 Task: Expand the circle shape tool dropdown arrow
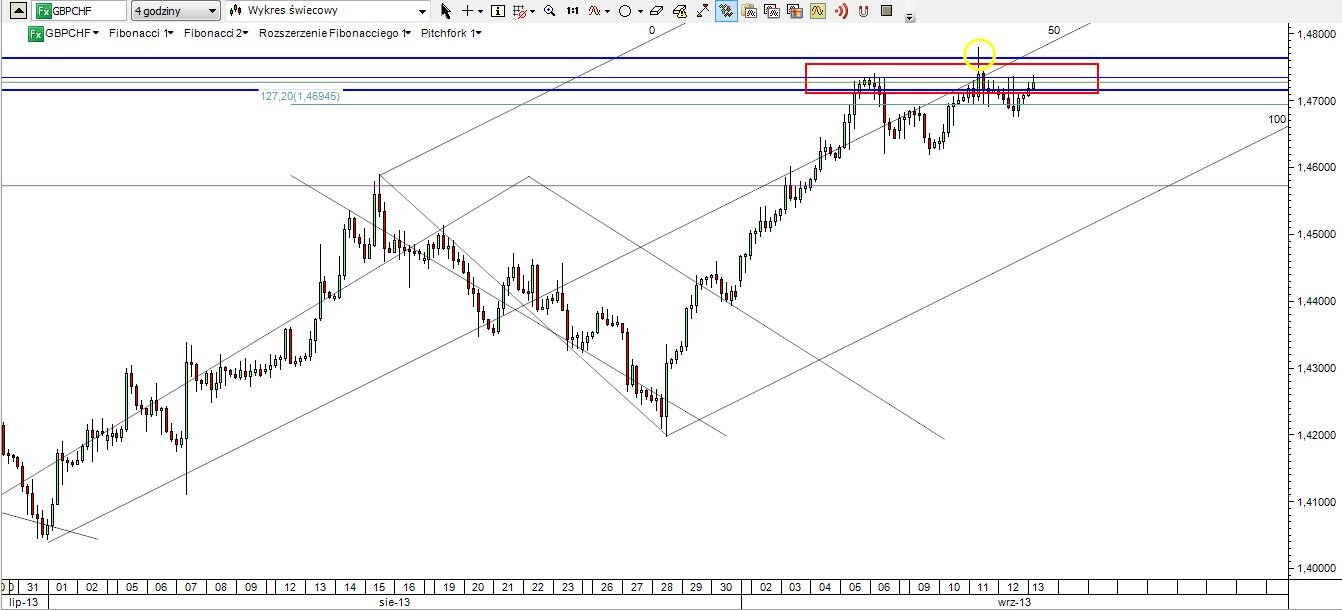click(639, 11)
